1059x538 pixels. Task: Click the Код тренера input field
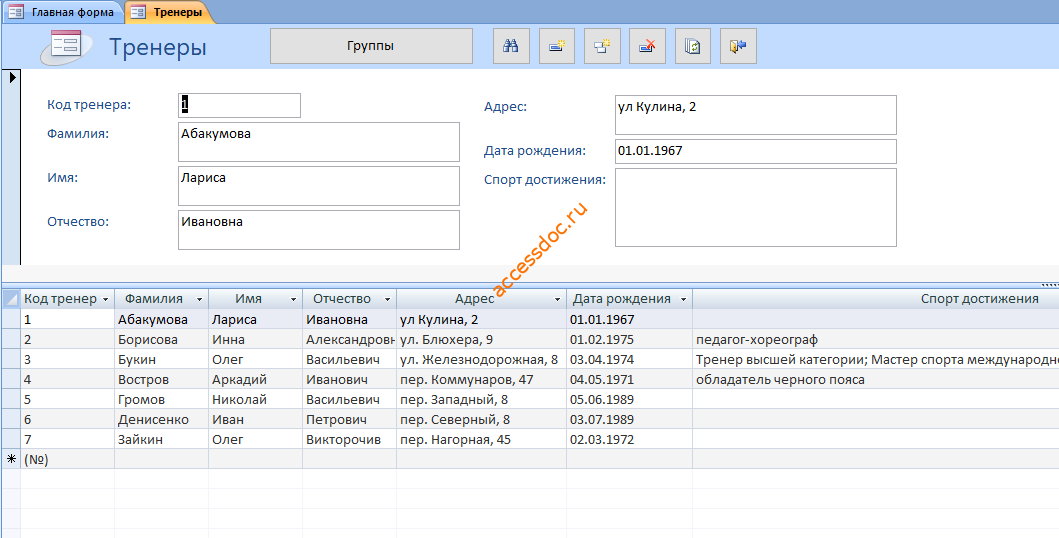click(x=239, y=105)
